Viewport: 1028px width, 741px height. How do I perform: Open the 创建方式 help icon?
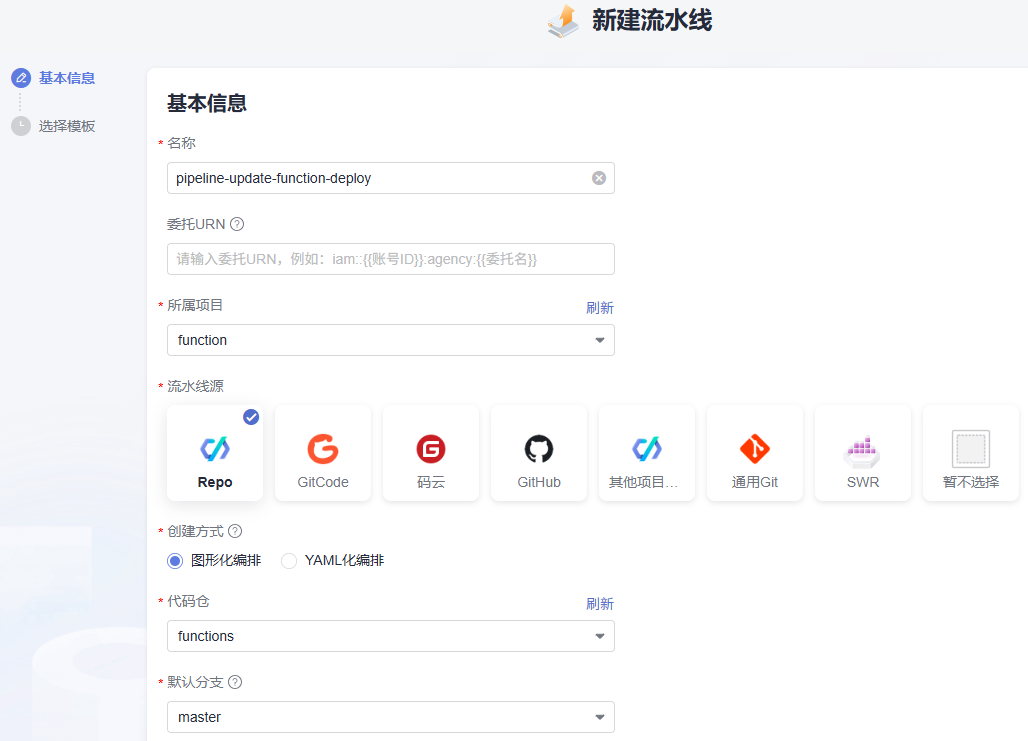tap(234, 530)
